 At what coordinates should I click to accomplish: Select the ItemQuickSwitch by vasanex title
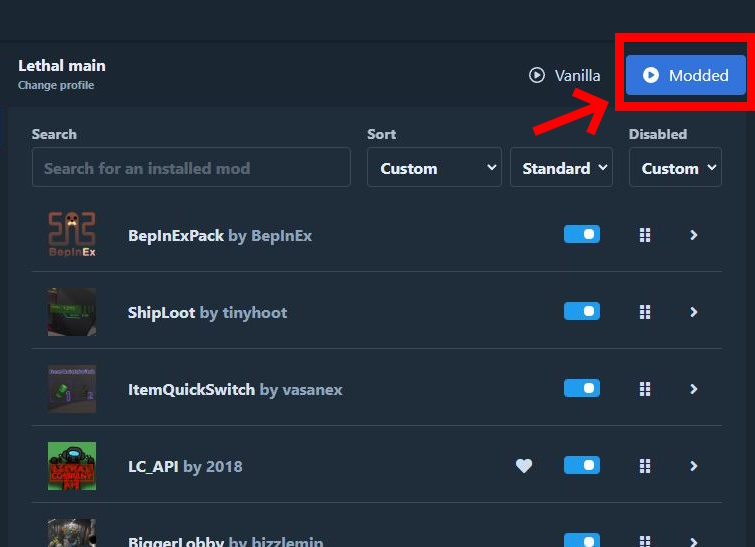pos(235,390)
